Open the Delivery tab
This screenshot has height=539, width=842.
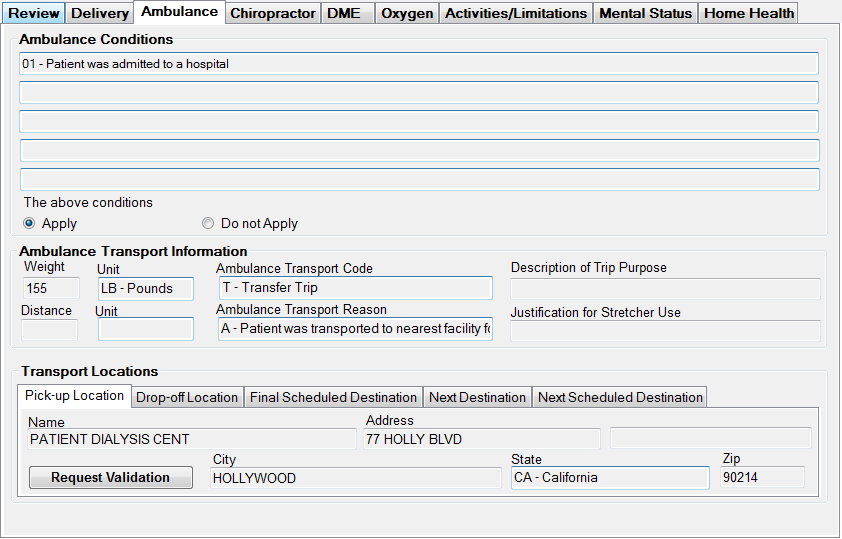point(100,13)
